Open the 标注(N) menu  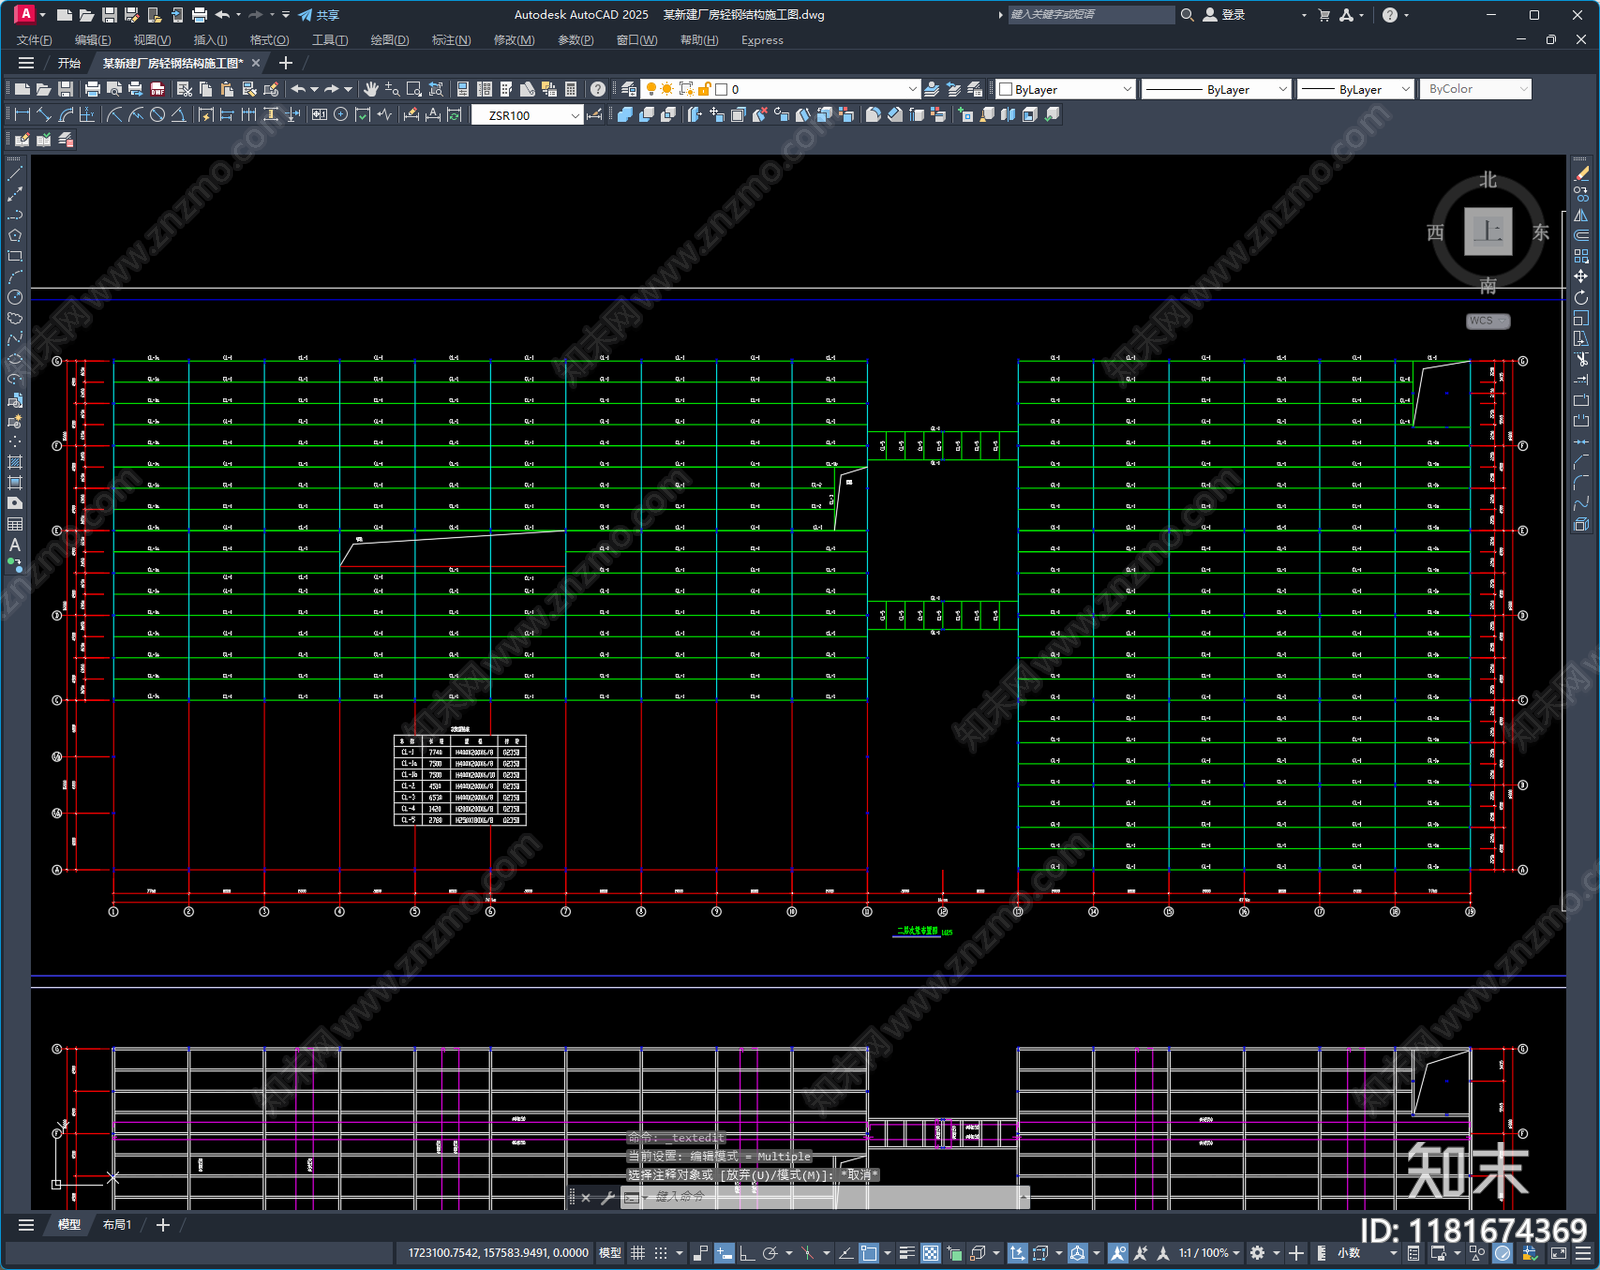(451, 40)
